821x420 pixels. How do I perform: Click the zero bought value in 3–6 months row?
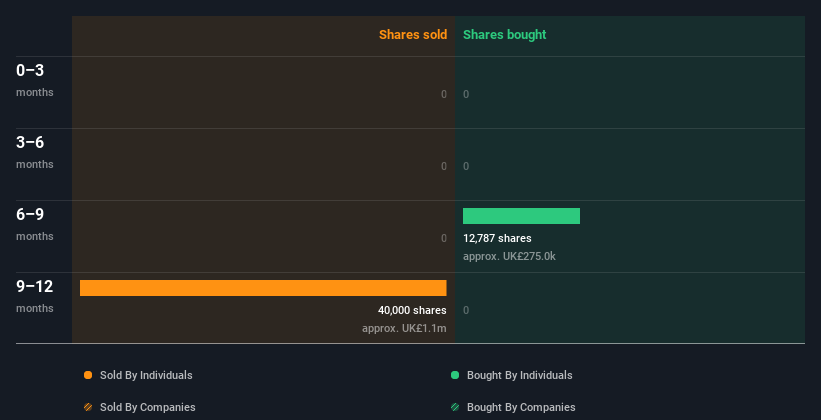click(x=466, y=166)
